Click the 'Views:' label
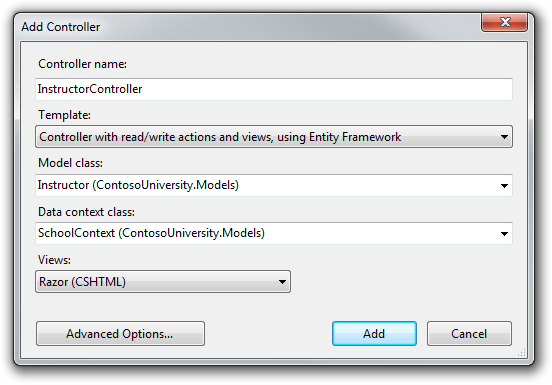This screenshot has width=552, height=385. coord(54,260)
